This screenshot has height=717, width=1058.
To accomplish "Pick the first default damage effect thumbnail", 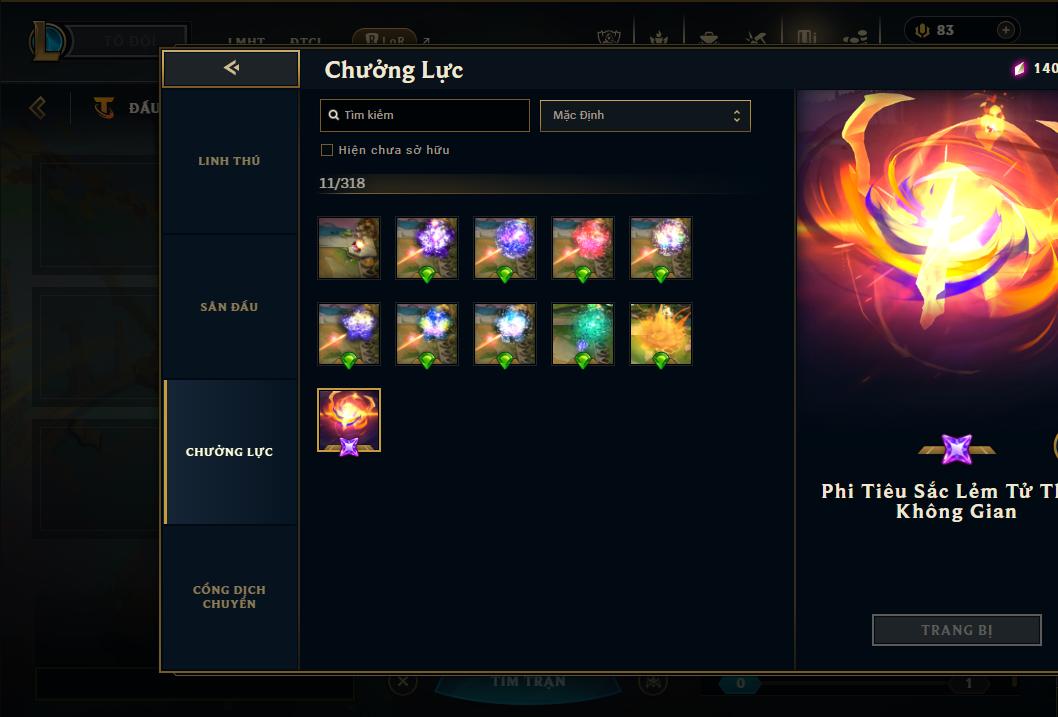I will click(x=349, y=248).
